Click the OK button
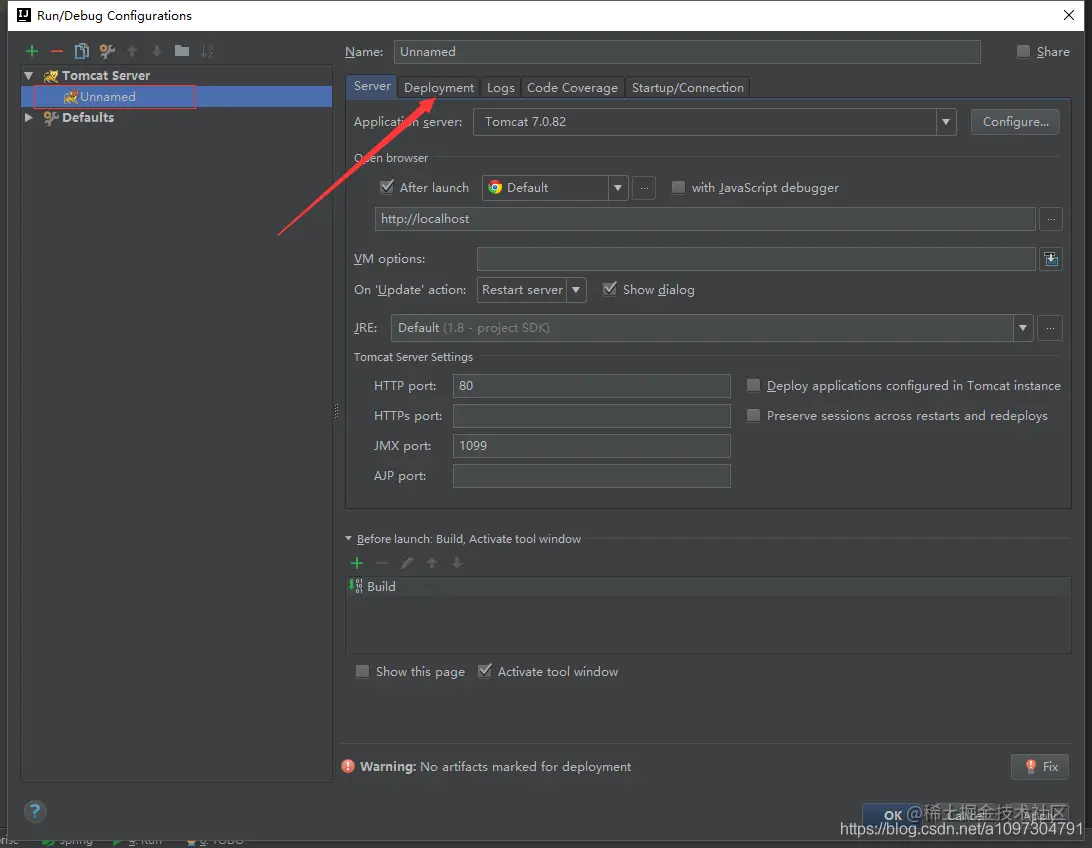The width and height of the screenshot is (1092, 848). coord(893,815)
